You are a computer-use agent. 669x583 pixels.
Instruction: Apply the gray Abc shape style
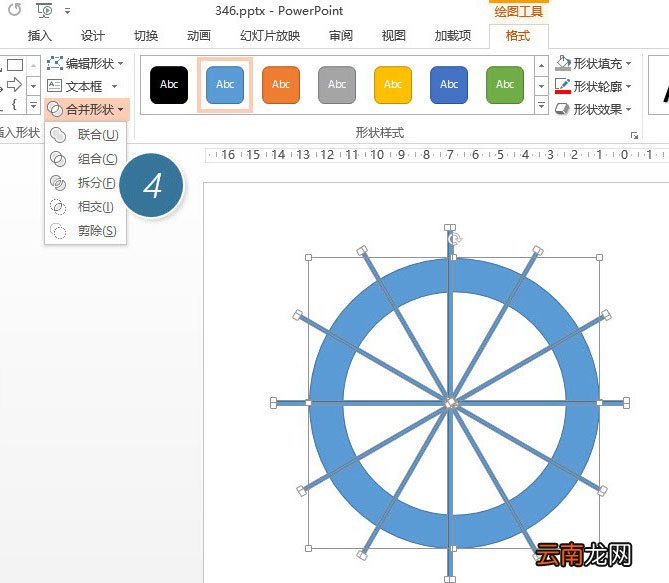point(337,85)
